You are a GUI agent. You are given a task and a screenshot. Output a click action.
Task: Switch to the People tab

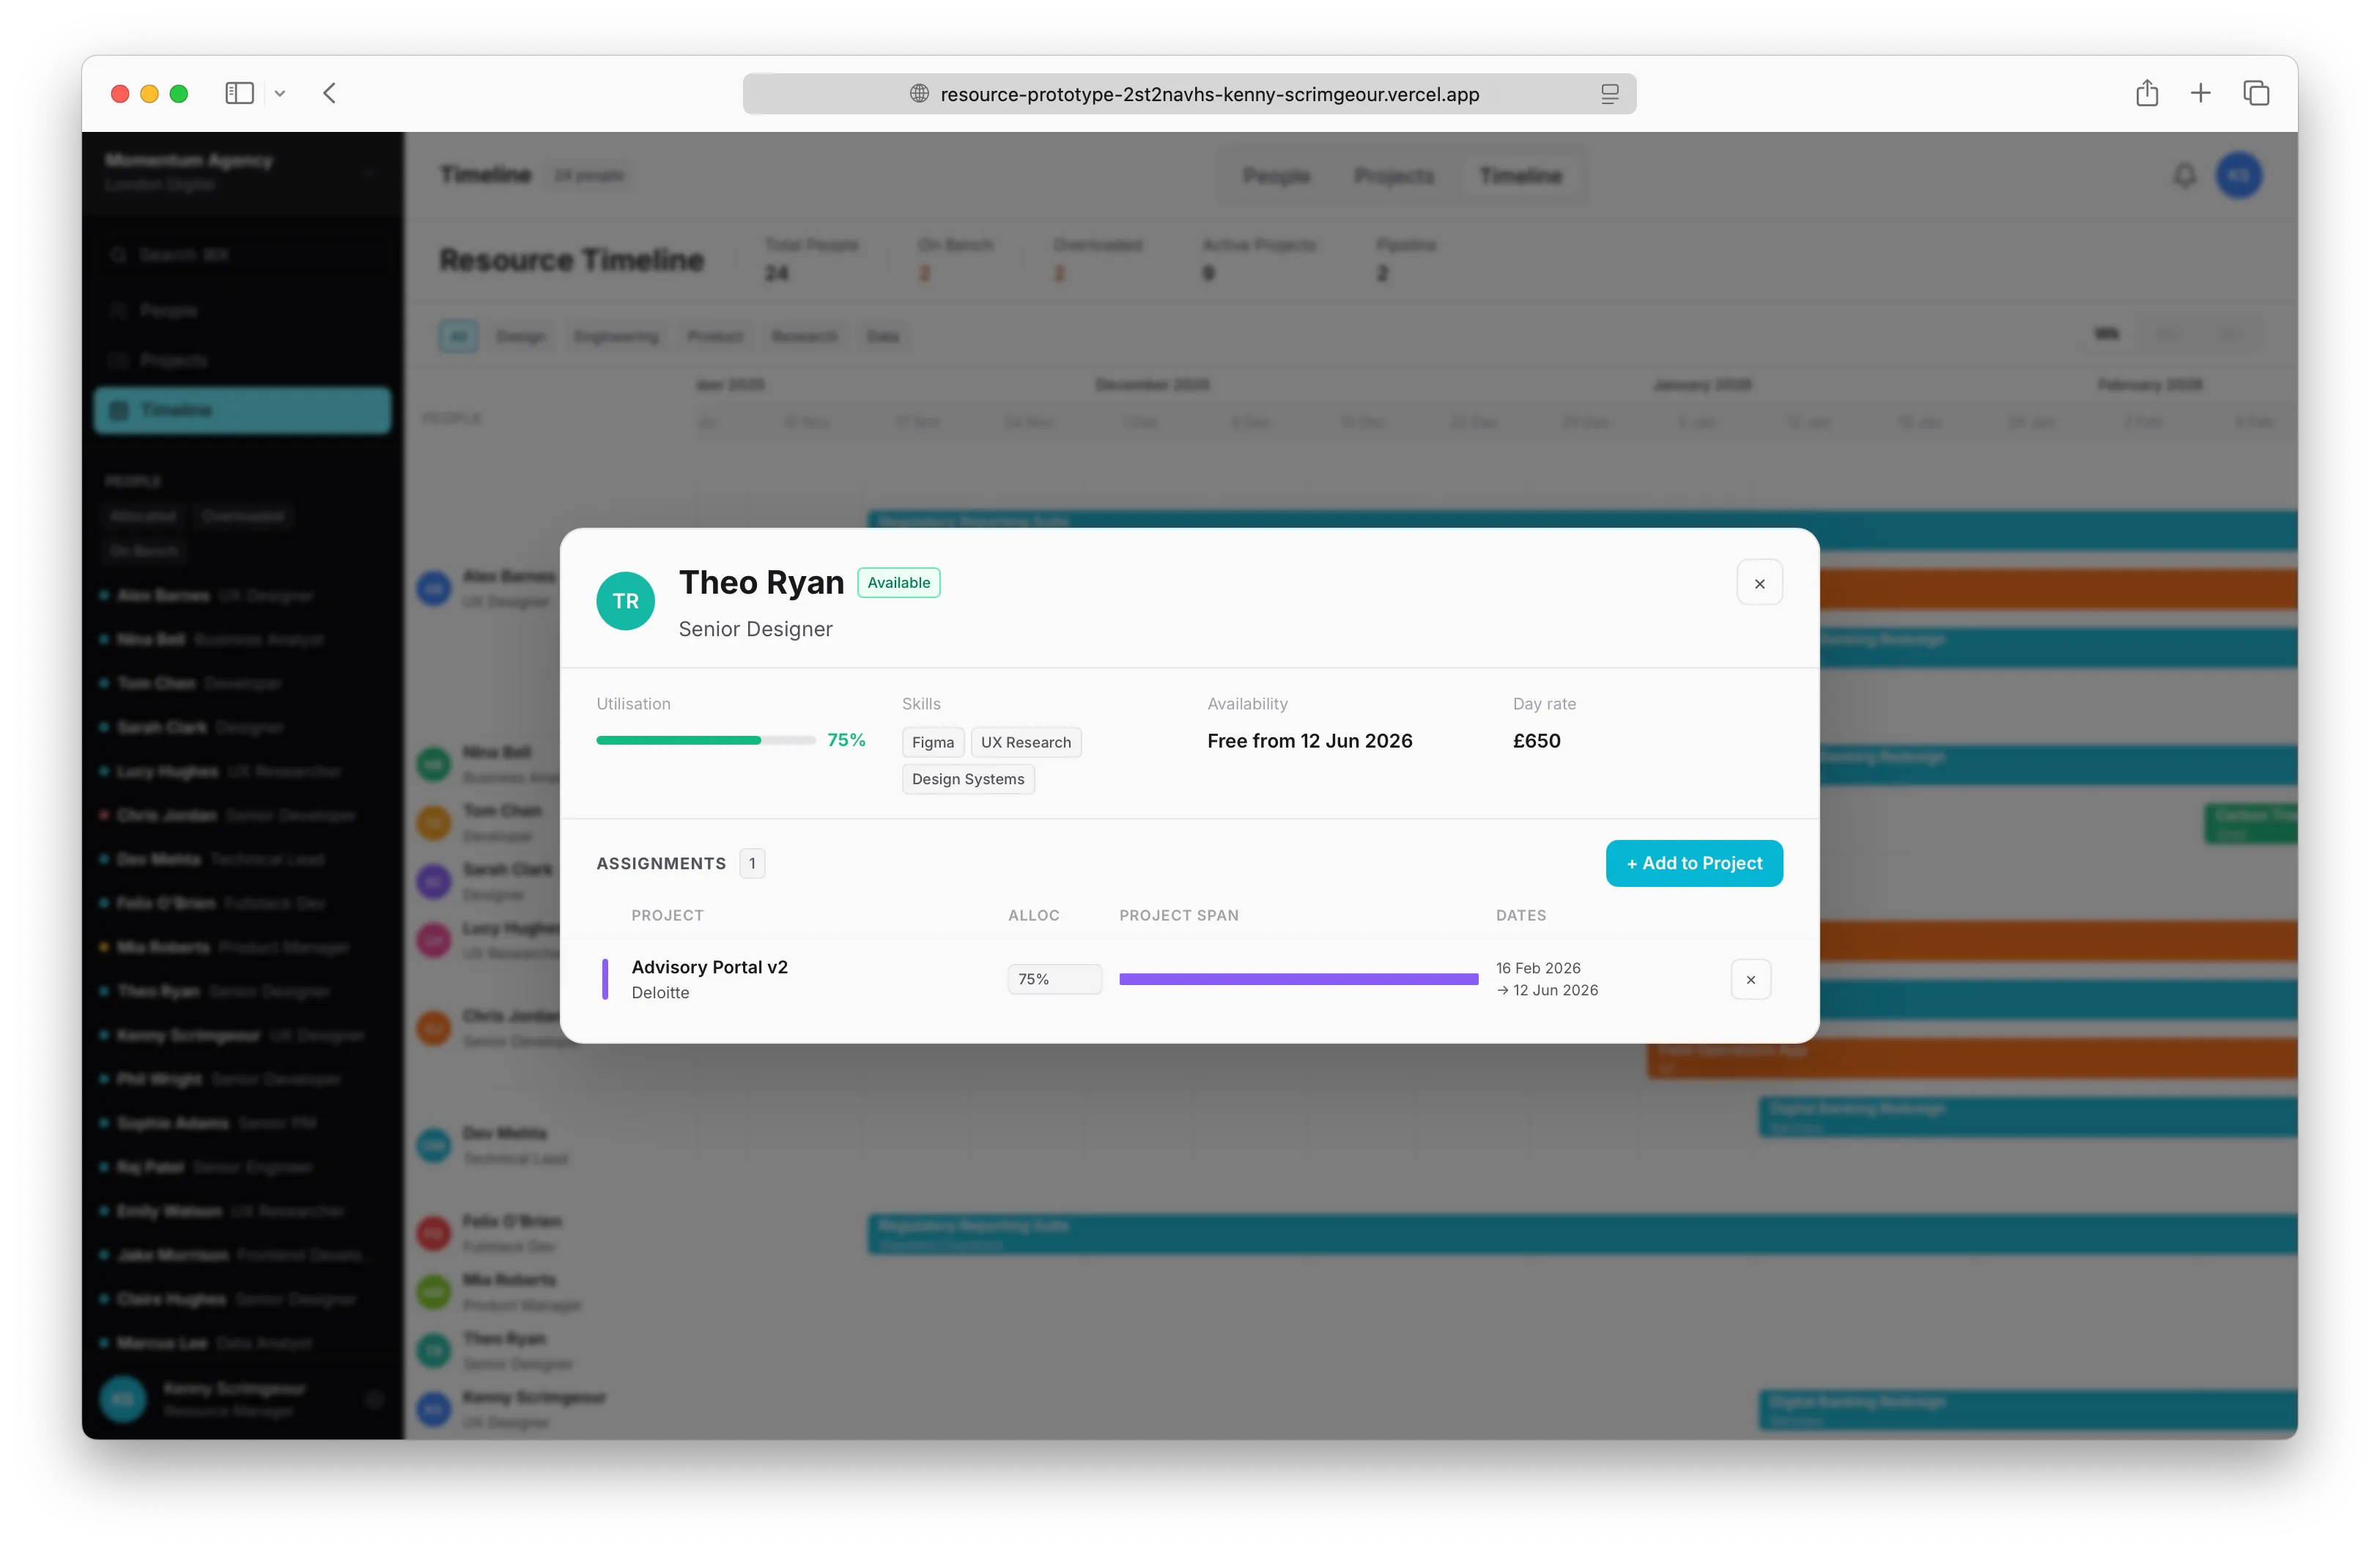point(1276,176)
